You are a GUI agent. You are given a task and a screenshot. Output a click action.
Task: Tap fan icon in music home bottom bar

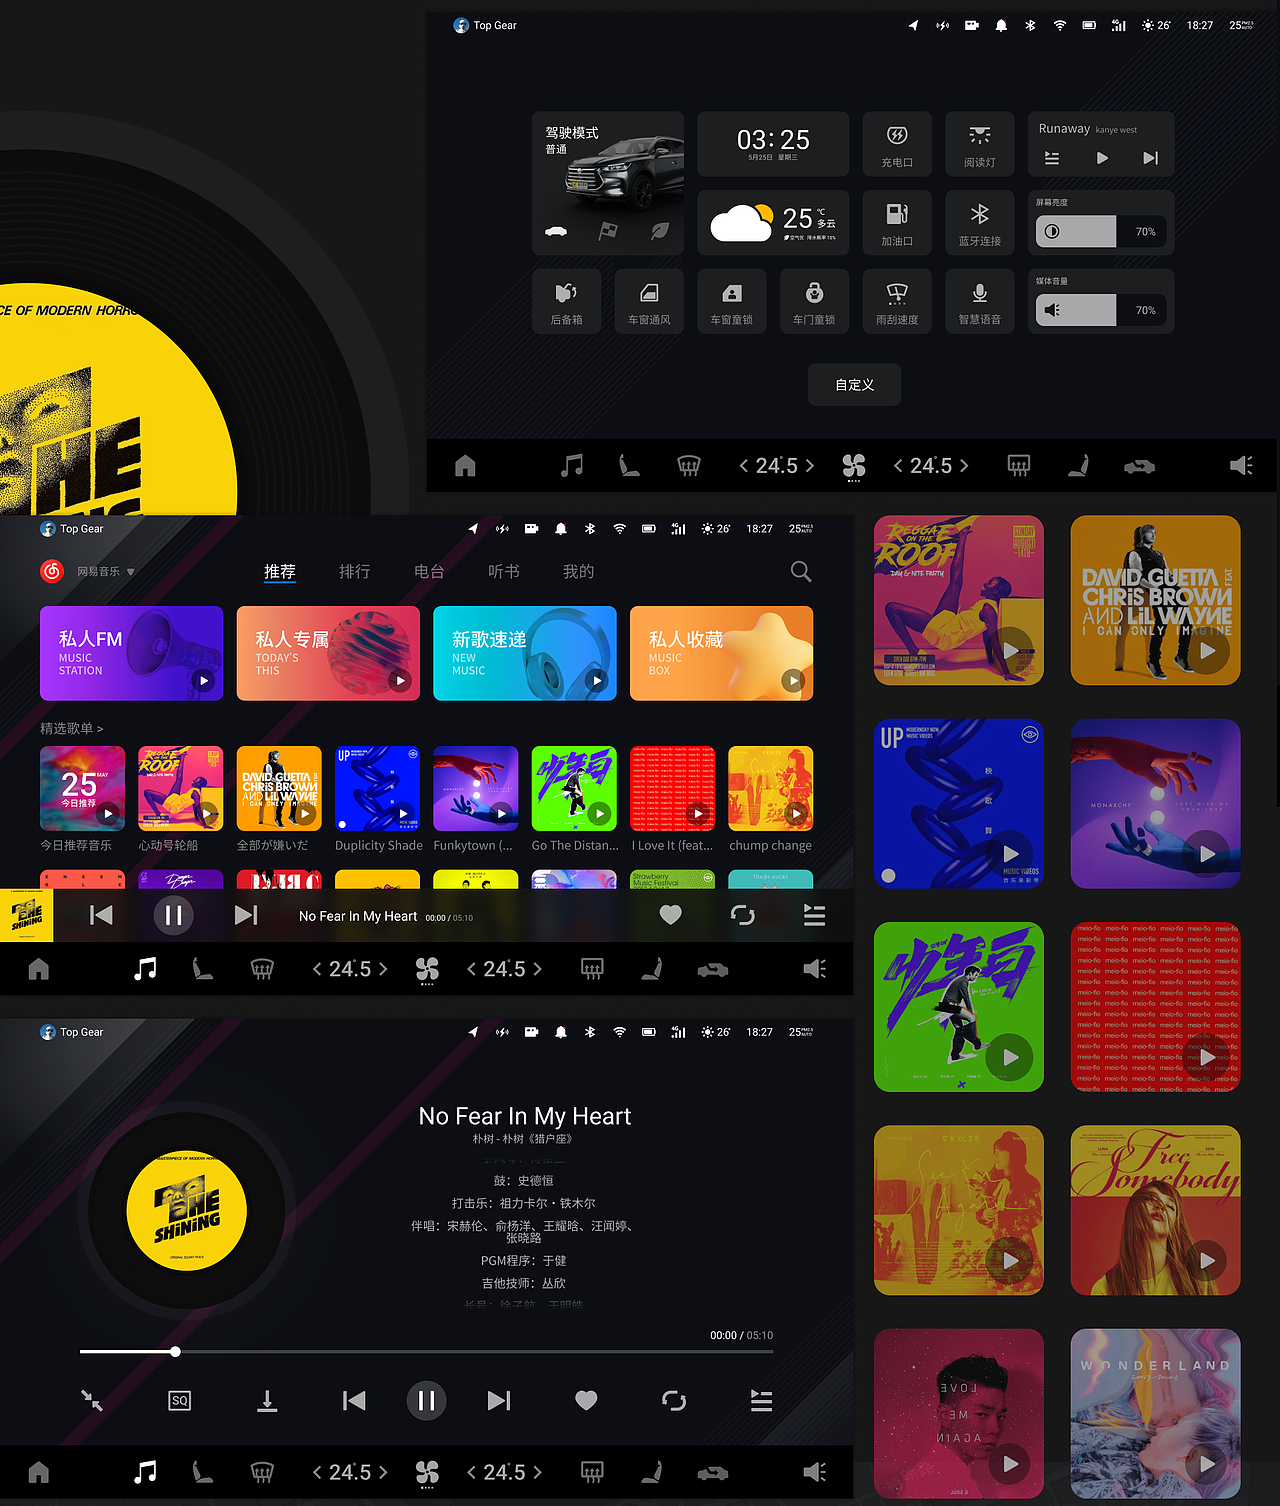coord(427,969)
